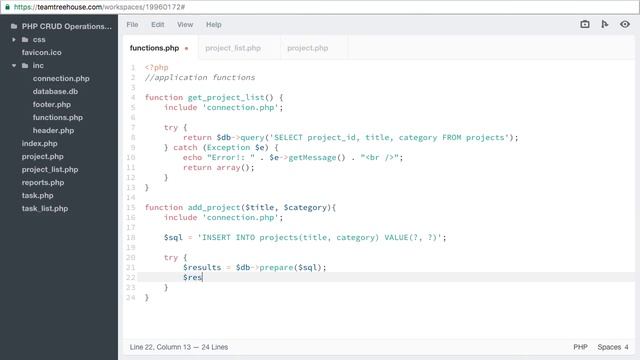This screenshot has width=640, height=360.
Task: Open header.php in the file tree
Action: coord(53,131)
